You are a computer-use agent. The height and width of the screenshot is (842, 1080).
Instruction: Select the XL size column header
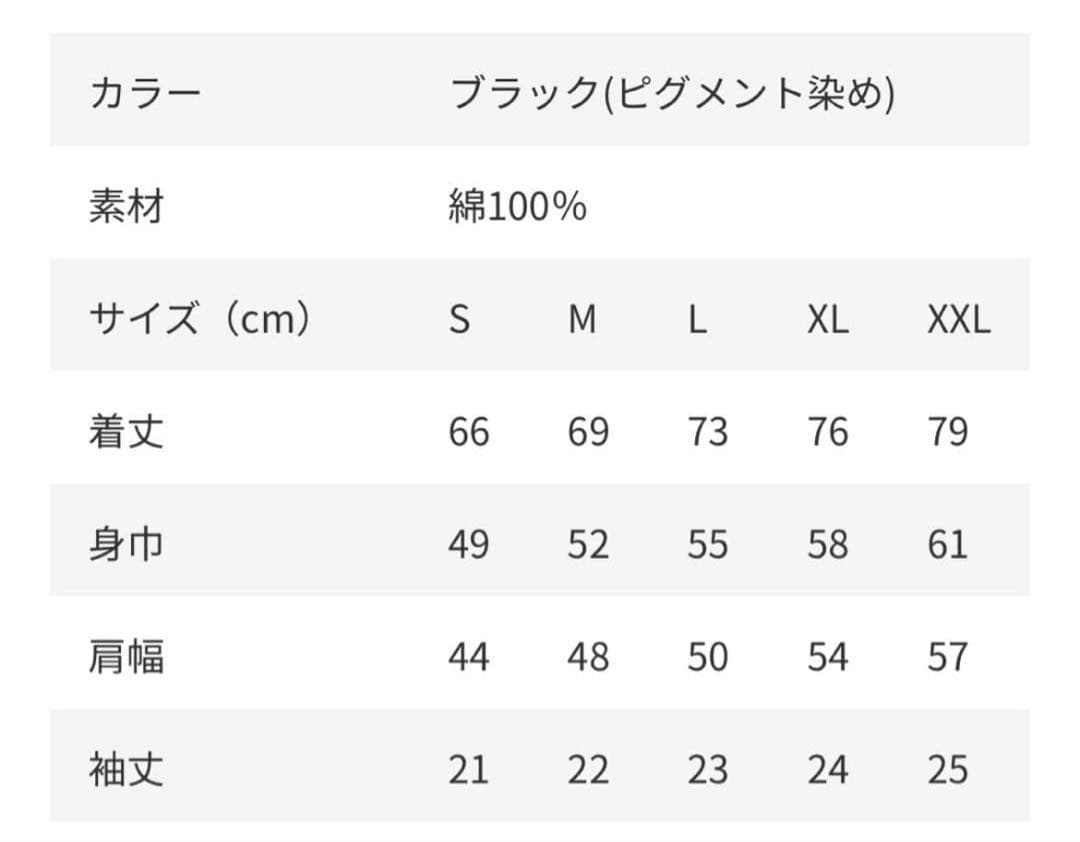click(x=828, y=319)
